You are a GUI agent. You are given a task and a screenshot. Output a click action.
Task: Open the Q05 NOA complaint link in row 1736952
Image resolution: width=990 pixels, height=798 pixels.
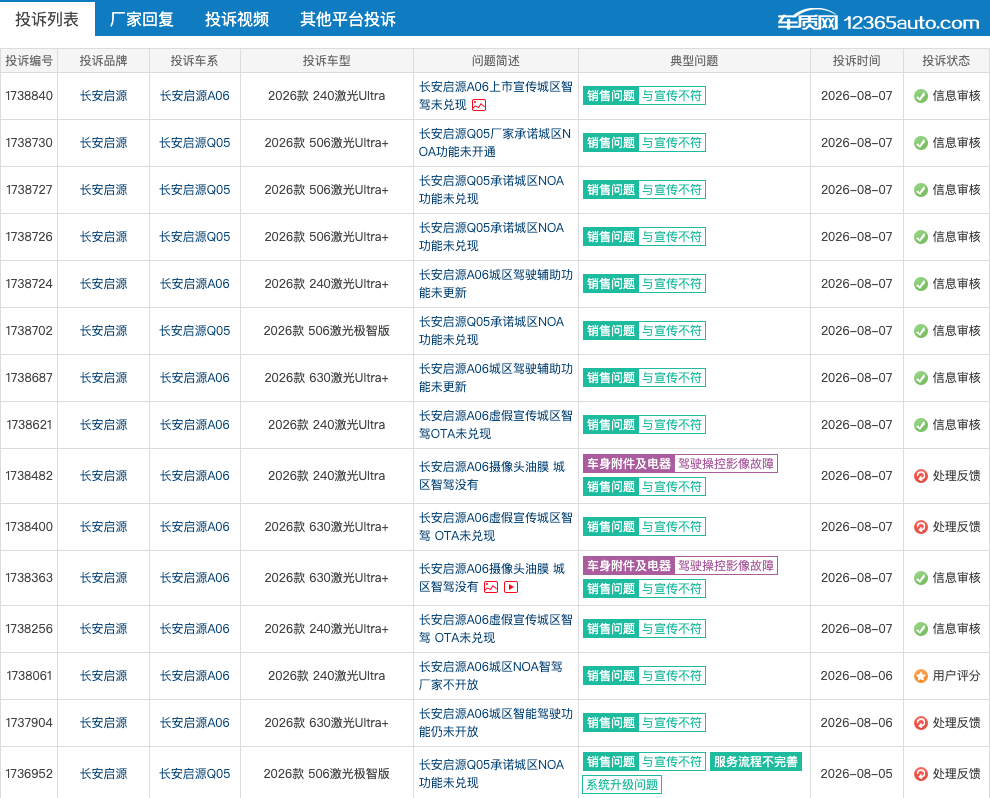(x=491, y=773)
